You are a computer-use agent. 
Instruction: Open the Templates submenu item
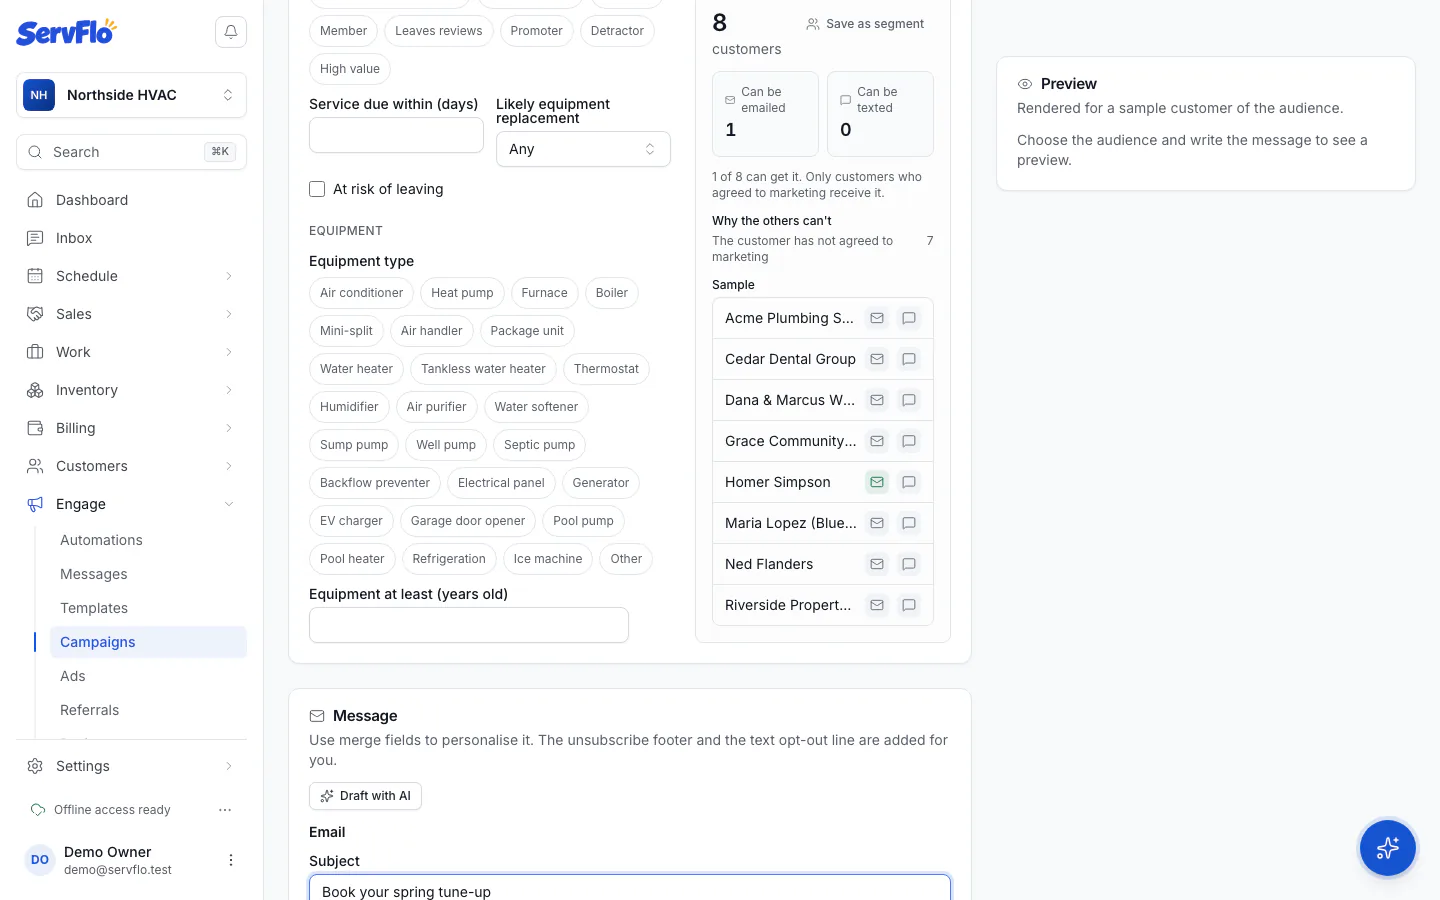click(148, 608)
